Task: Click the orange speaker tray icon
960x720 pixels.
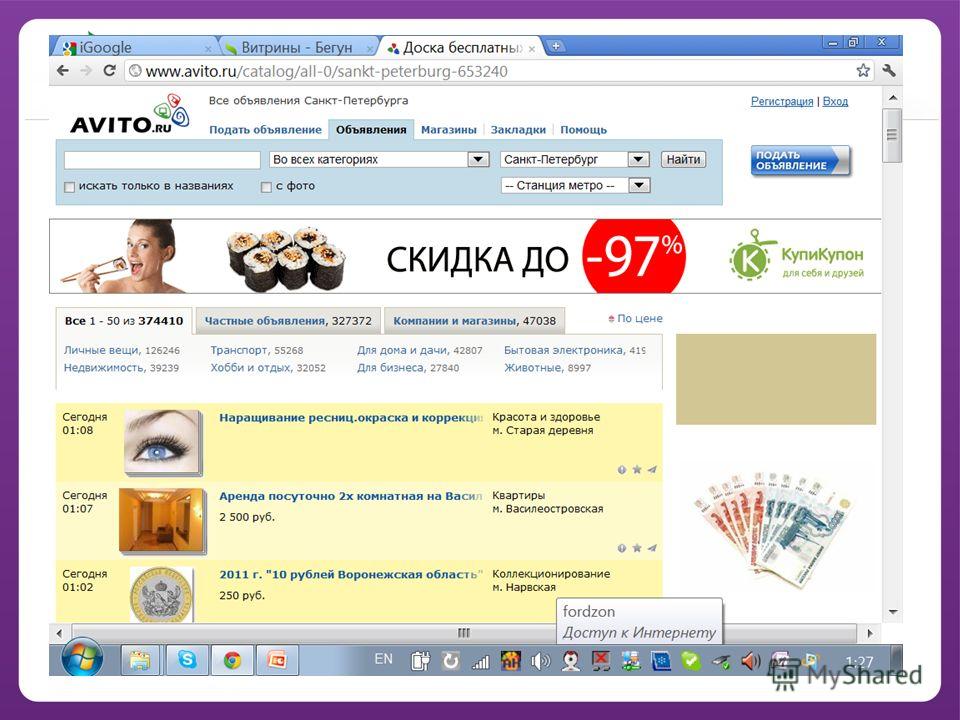Action: click(751, 661)
